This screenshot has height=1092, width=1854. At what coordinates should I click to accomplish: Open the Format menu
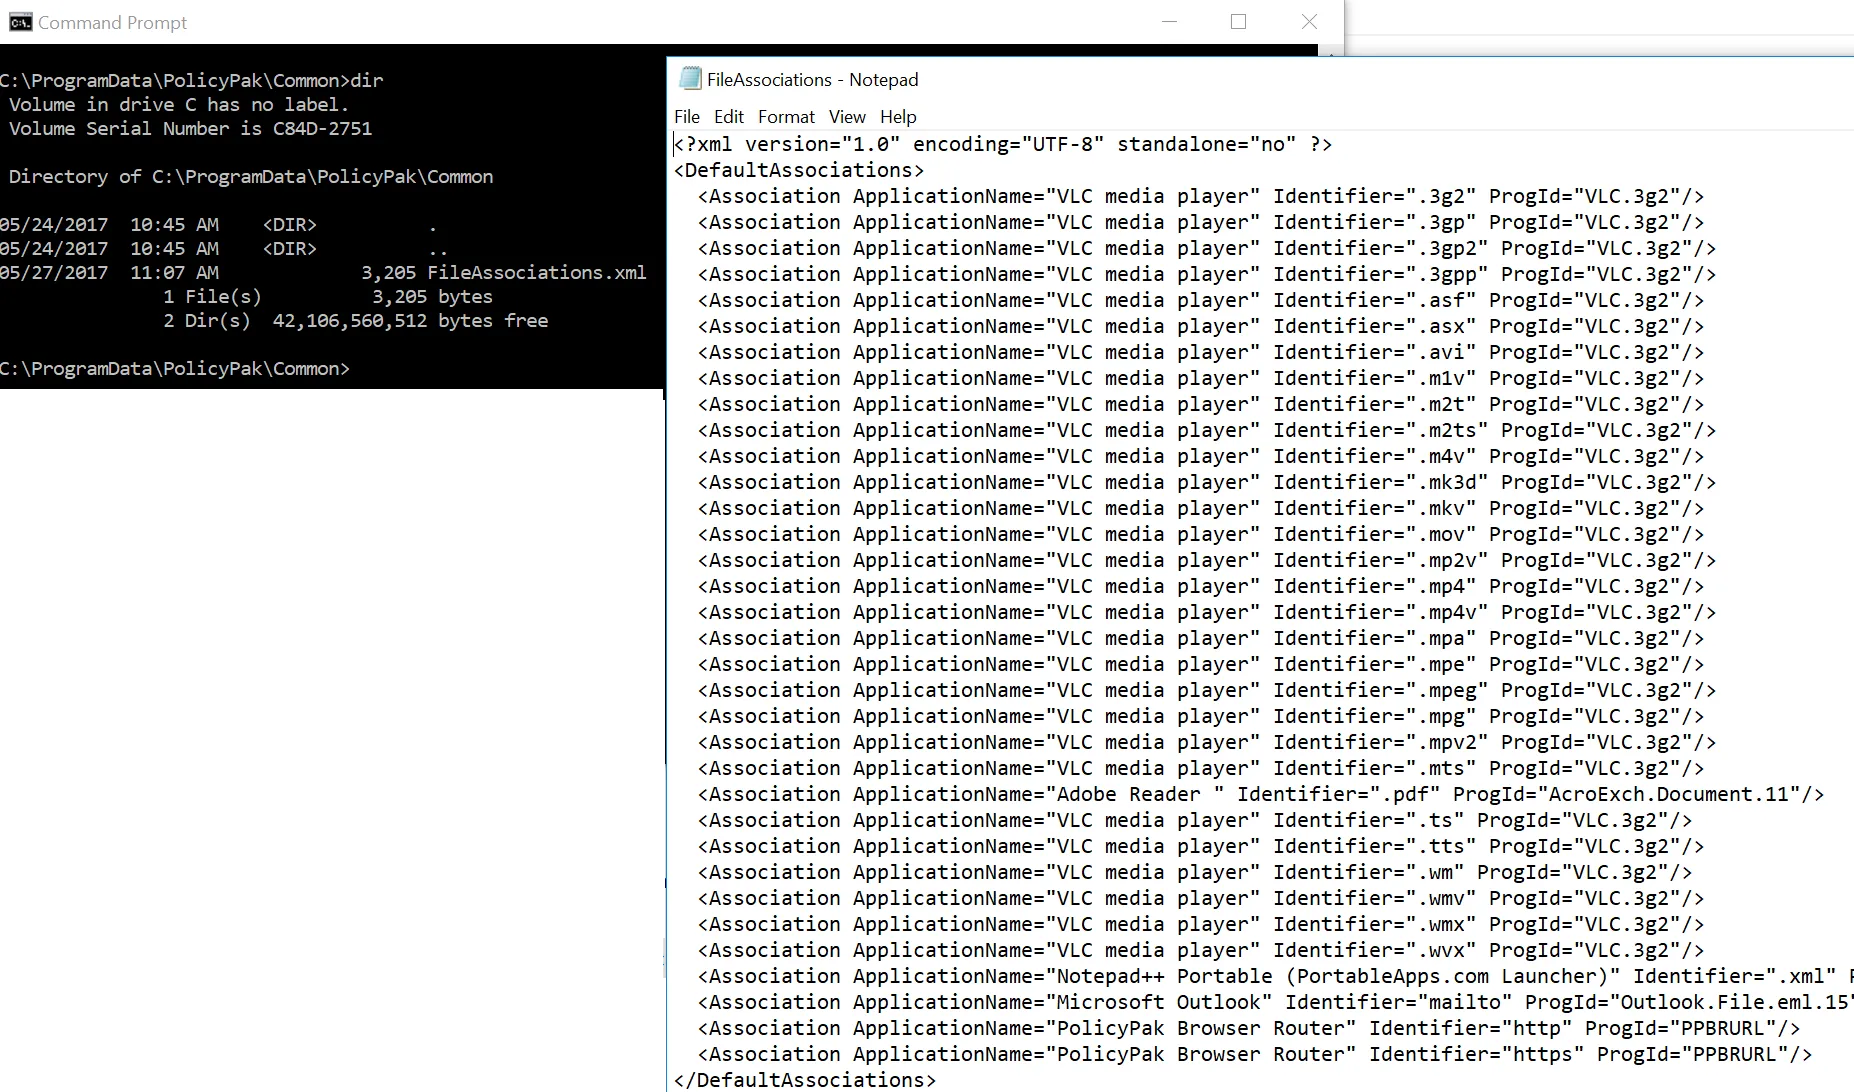(x=786, y=116)
